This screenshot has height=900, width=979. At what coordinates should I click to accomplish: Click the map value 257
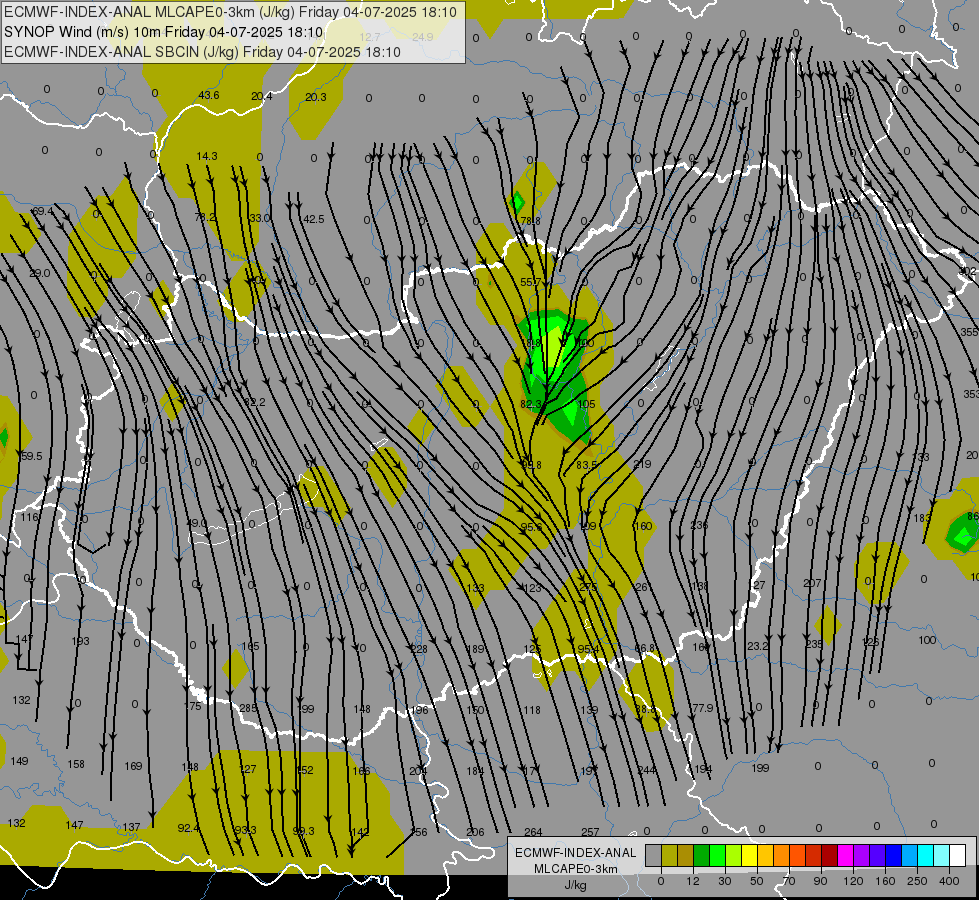[x=590, y=833]
